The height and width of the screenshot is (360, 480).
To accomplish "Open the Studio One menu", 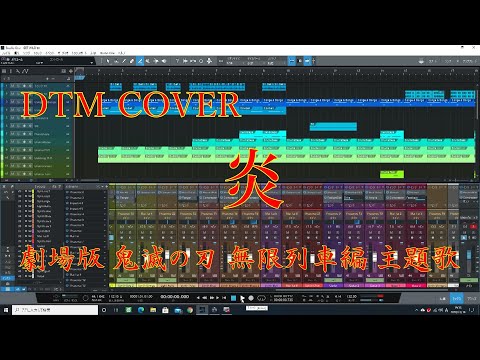I will point(107,53).
